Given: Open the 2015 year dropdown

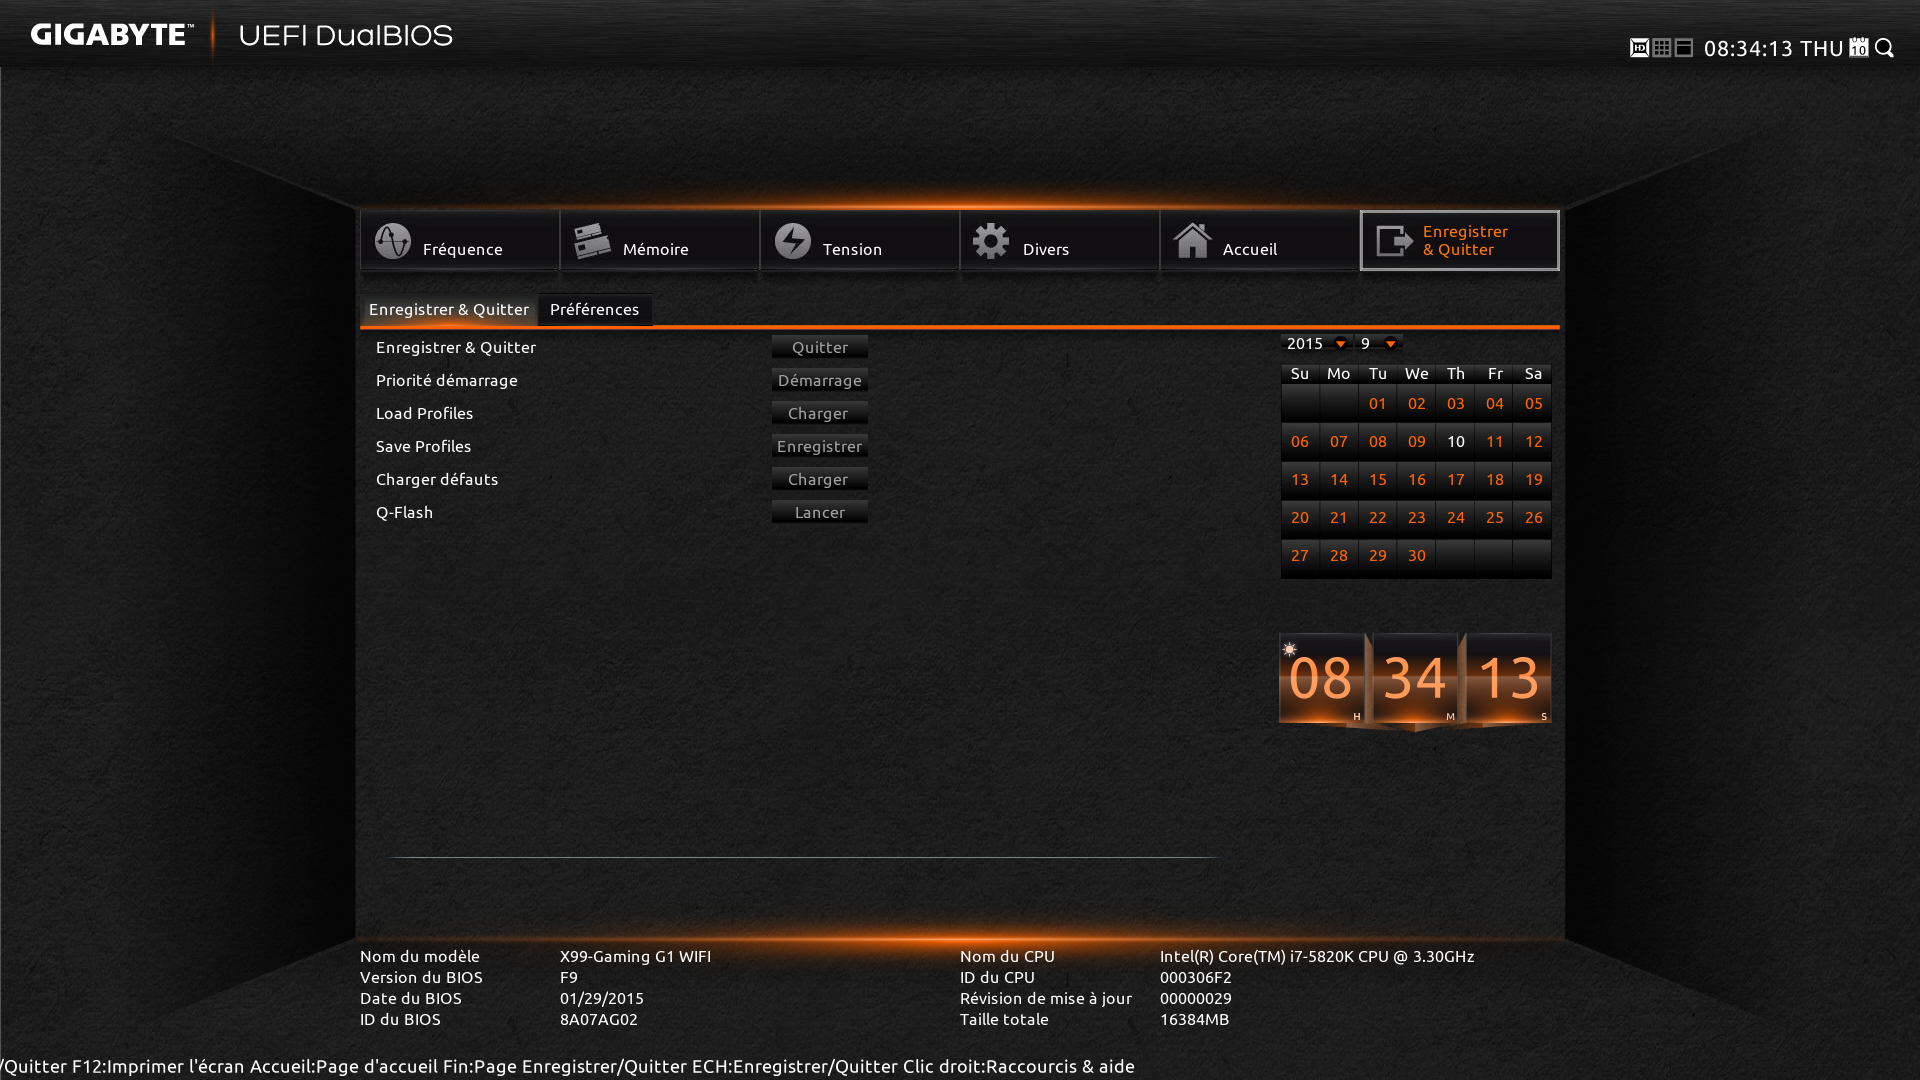Looking at the screenshot, I should point(1316,343).
